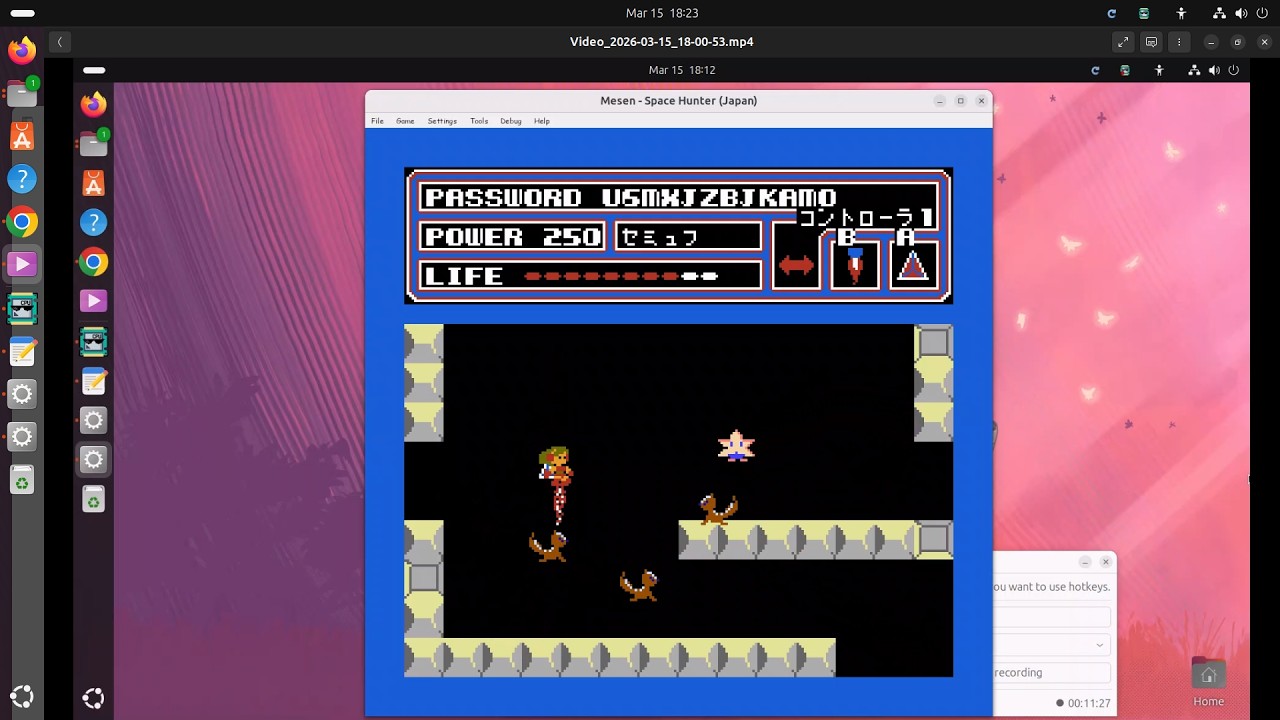1280x720 pixels.
Task: Open the Home folder desktop icon
Action: tap(1208, 681)
